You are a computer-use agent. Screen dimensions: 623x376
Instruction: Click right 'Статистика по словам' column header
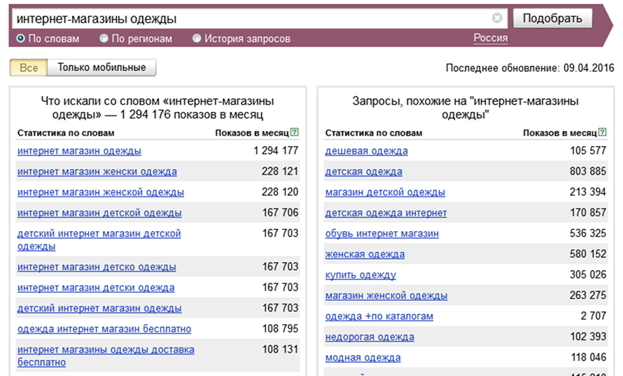(x=373, y=133)
